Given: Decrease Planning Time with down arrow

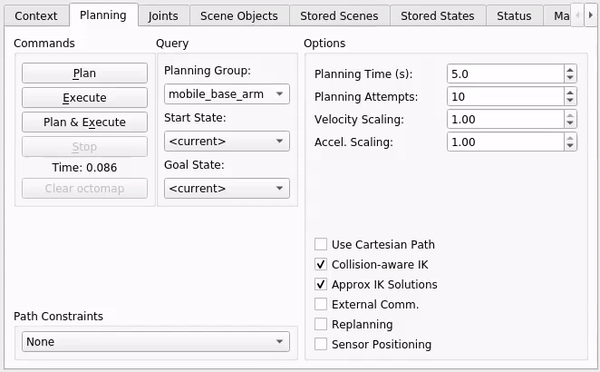Looking at the screenshot, I should (x=570, y=78).
